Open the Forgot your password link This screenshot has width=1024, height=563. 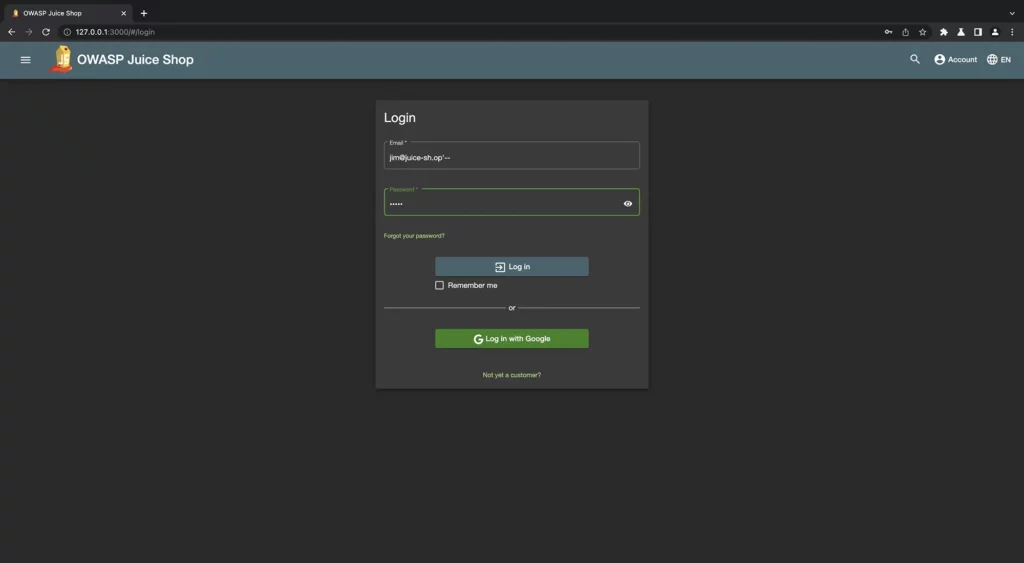(414, 236)
